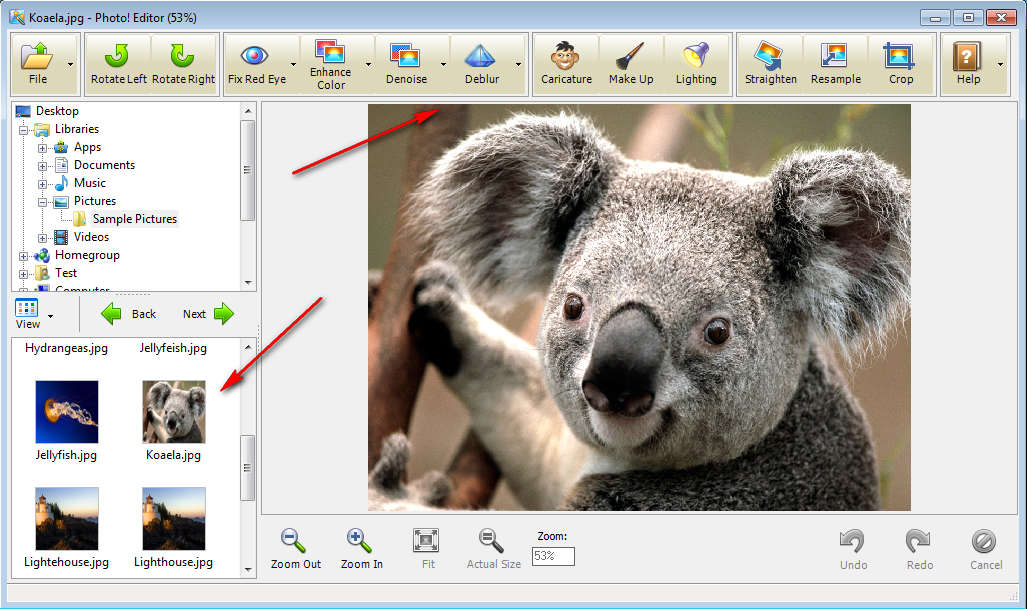
Task: Choose the Straighten tool
Action: point(770,64)
